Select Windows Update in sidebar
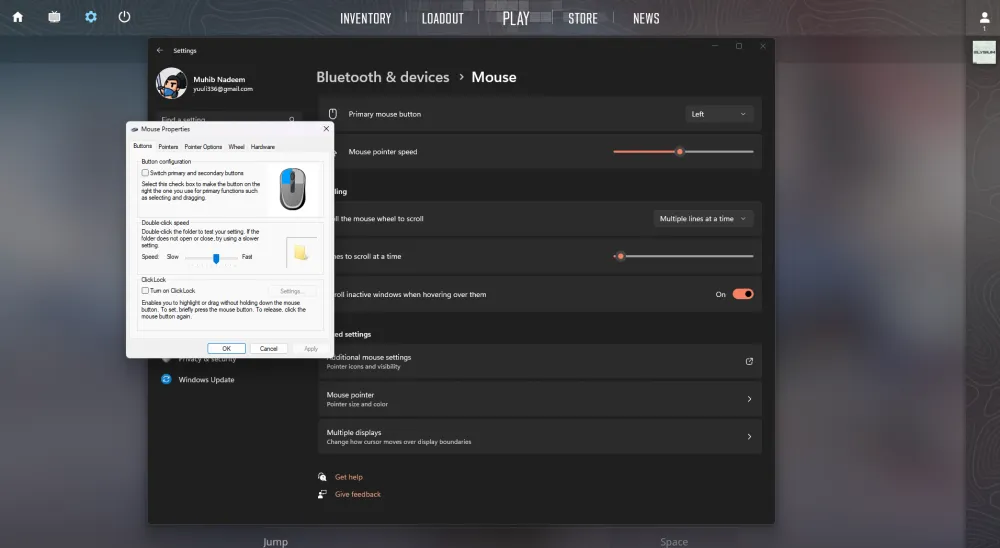 point(206,380)
